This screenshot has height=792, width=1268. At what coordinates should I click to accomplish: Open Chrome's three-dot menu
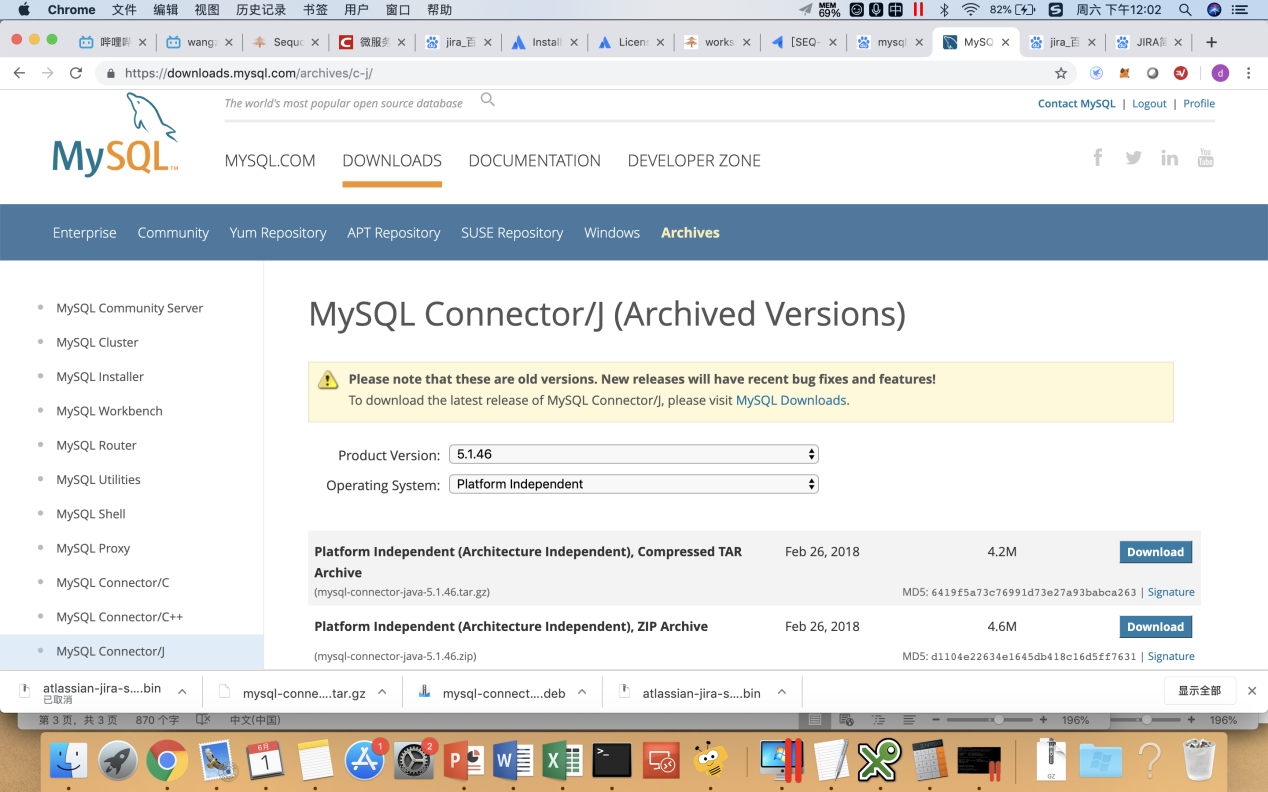pos(1249,73)
